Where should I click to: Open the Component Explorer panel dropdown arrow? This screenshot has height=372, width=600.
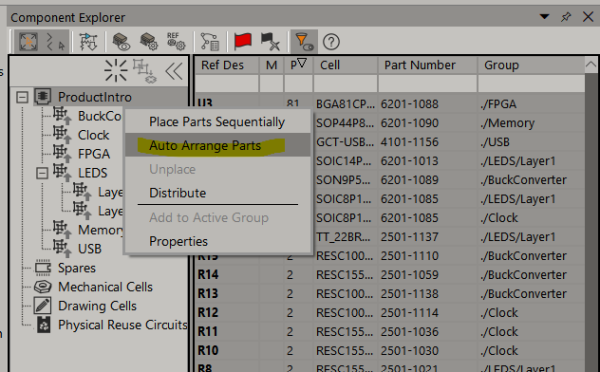pyautogui.click(x=544, y=17)
